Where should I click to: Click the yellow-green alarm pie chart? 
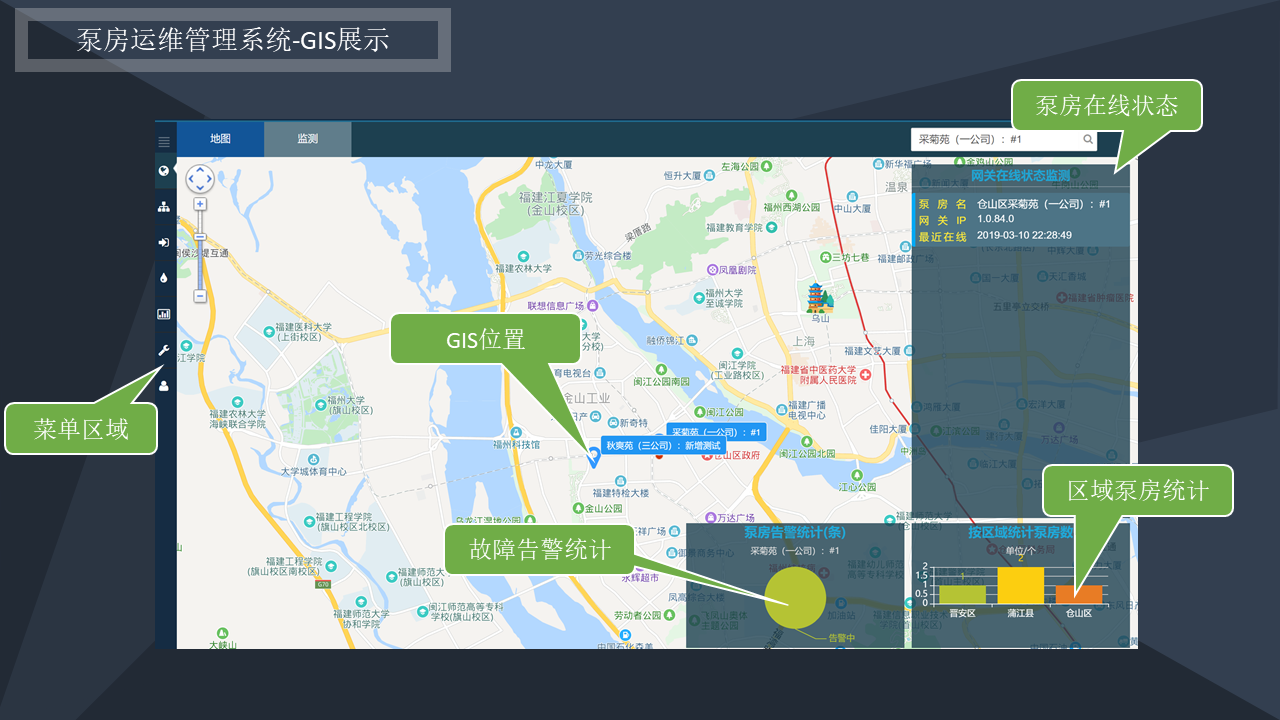tap(795, 599)
